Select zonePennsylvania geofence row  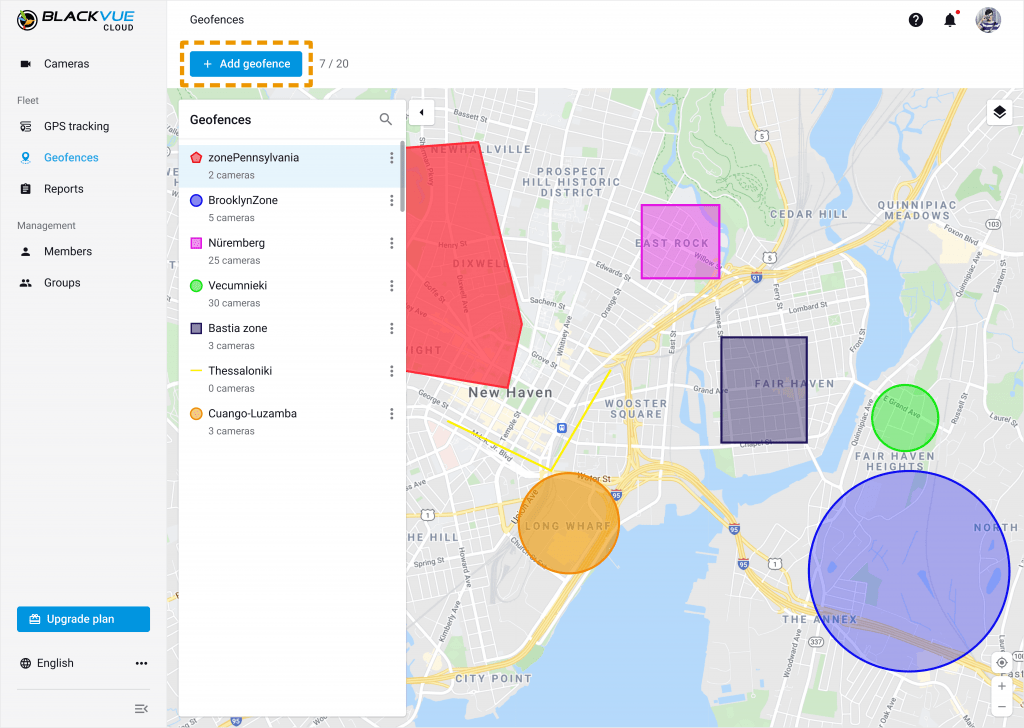click(291, 166)
